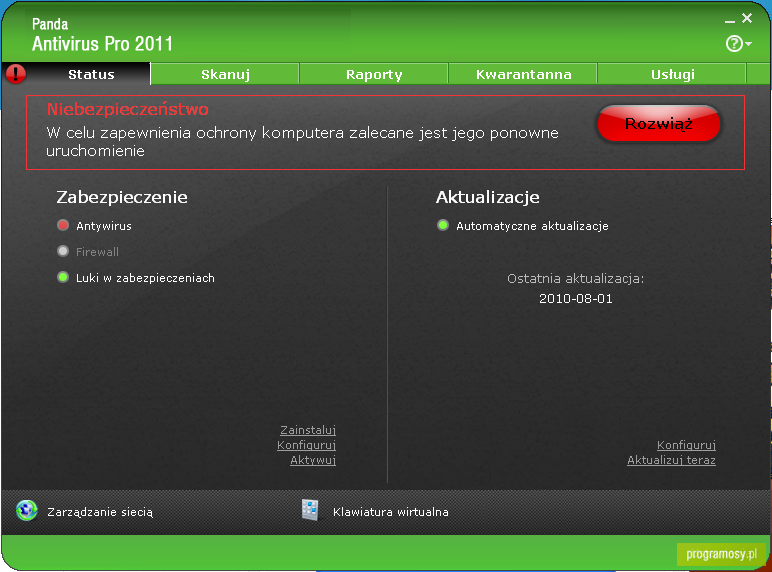The height and width of the screenshot is (572, 772).
Task: Open the Raporty tab
Action: [x=374, y=74]
